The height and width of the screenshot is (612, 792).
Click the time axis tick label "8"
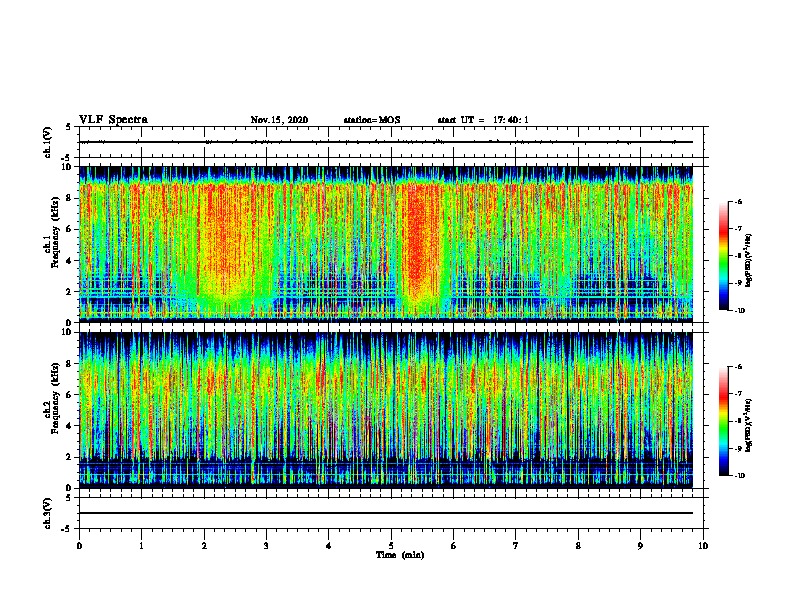point(578,546)
